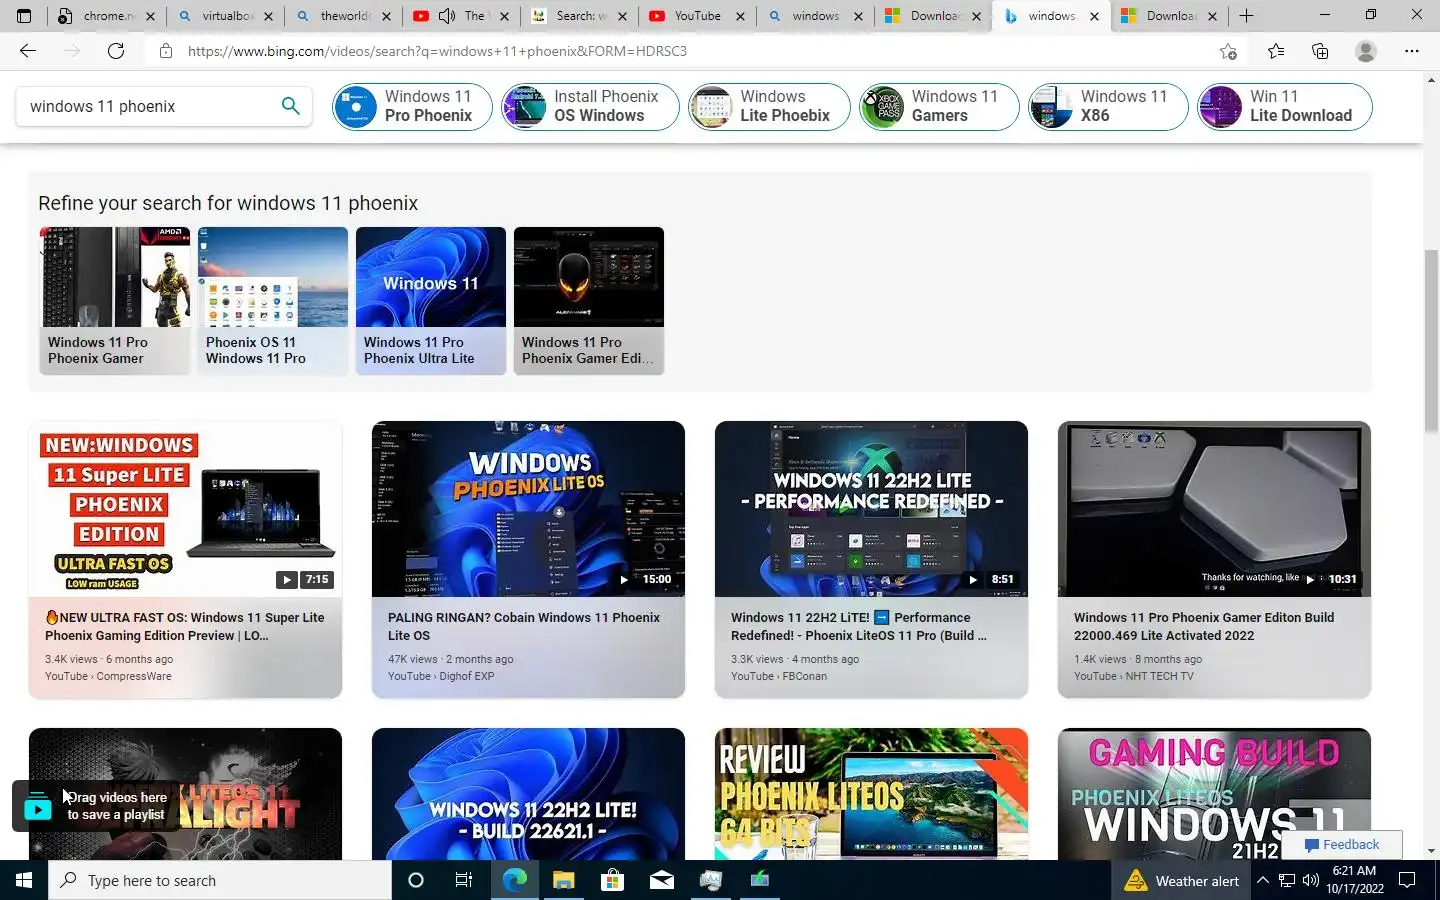Viewport: 1440px width, 900px height.
Task: Open Edge Settings and more menu
Action: 1412,51
